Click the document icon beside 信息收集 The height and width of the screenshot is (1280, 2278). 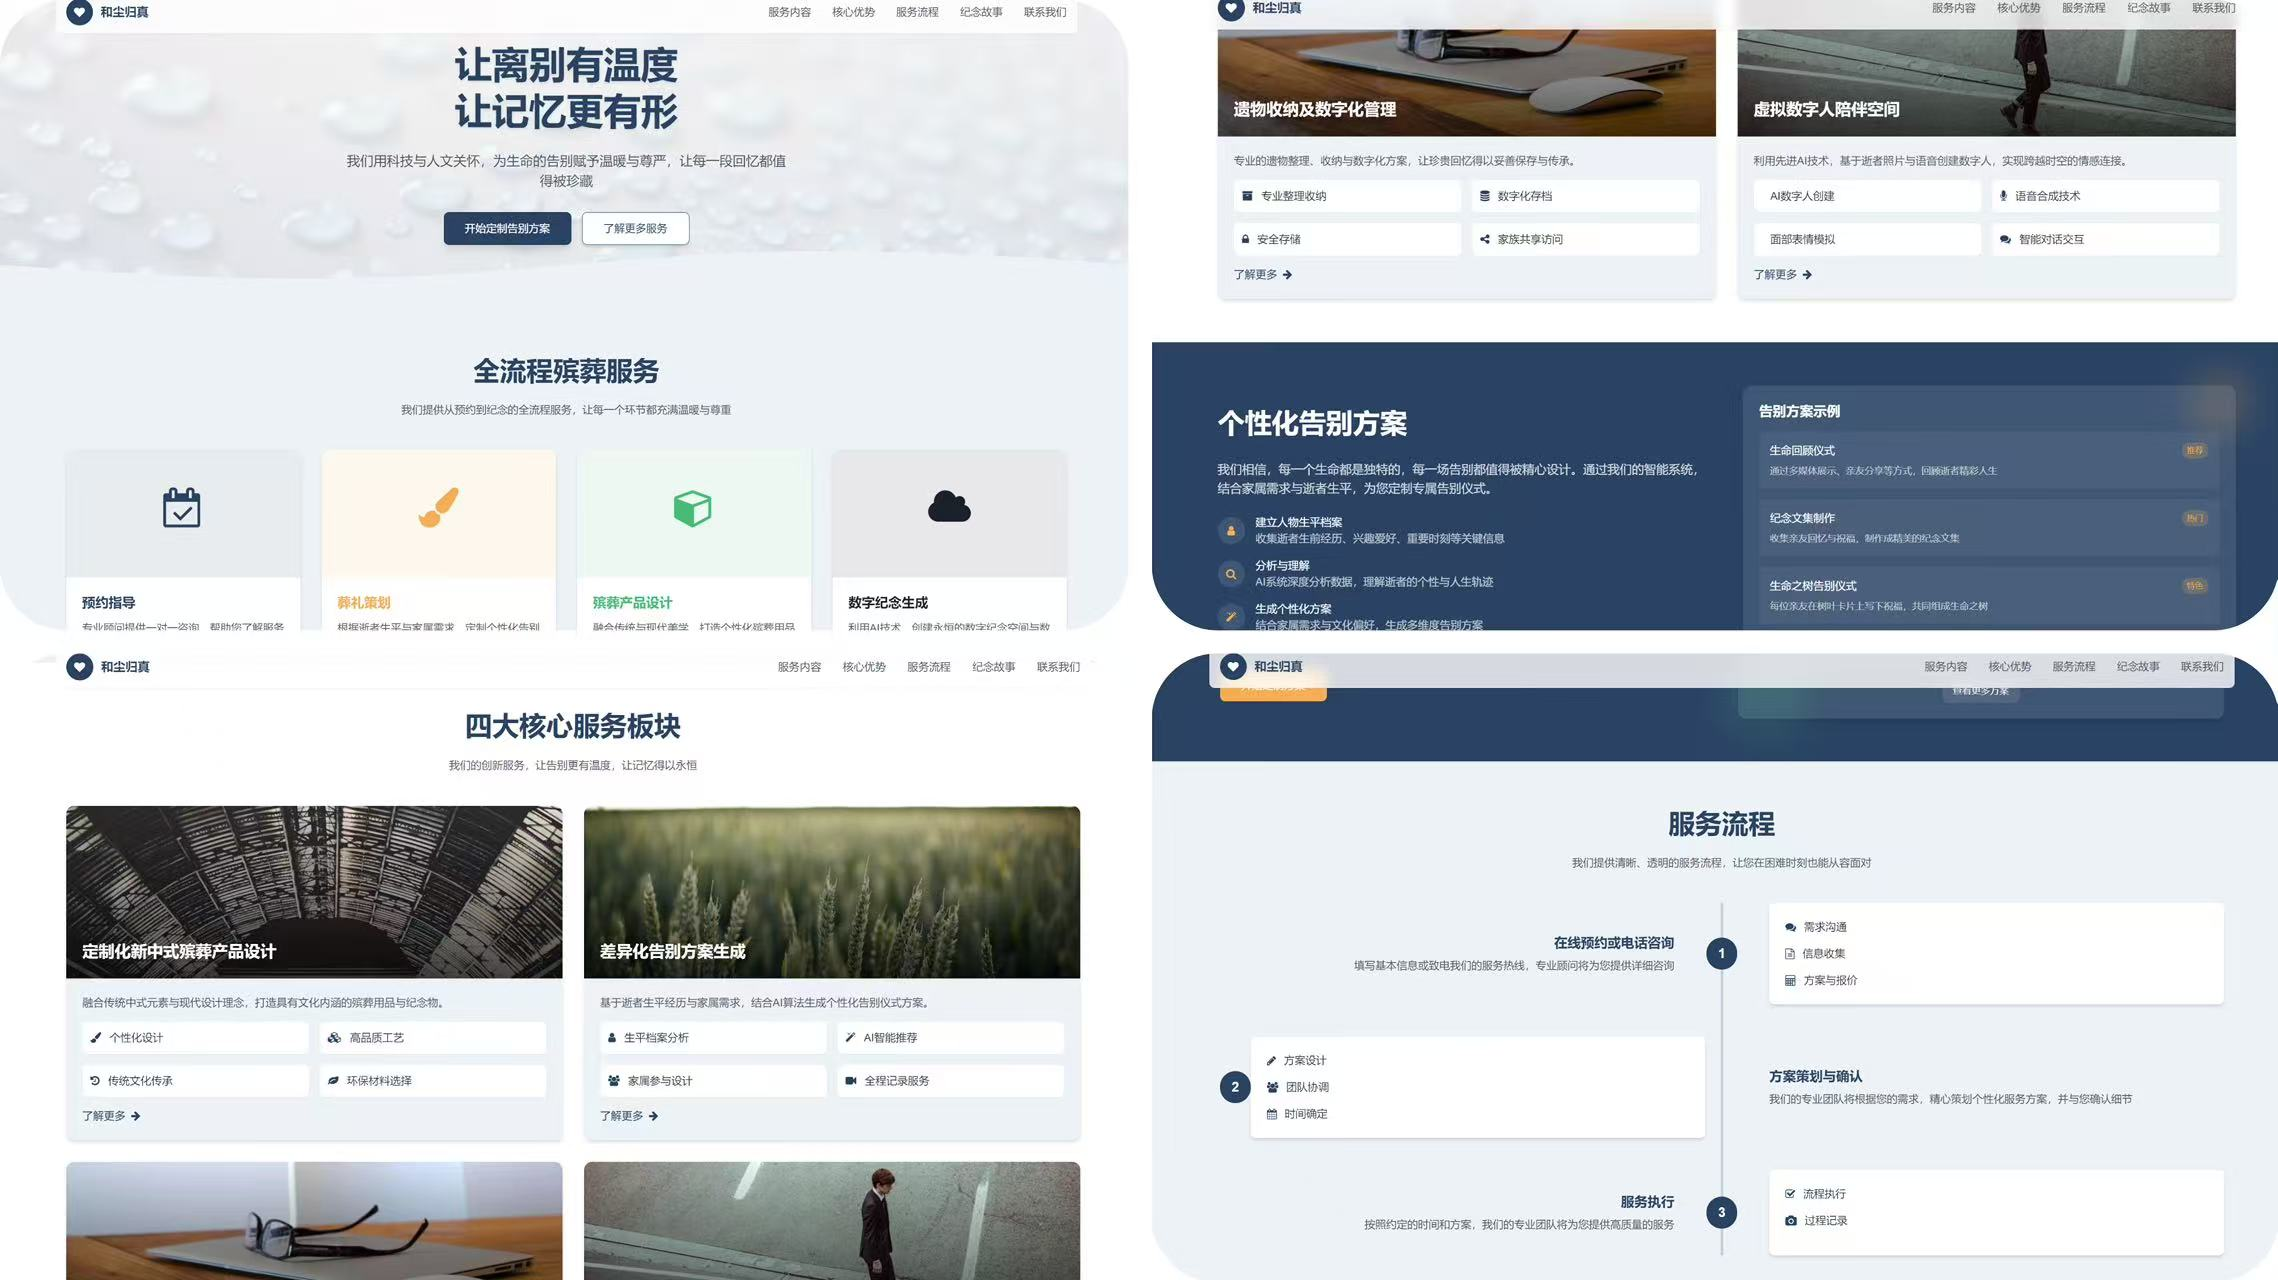(x=1790, y=954)
